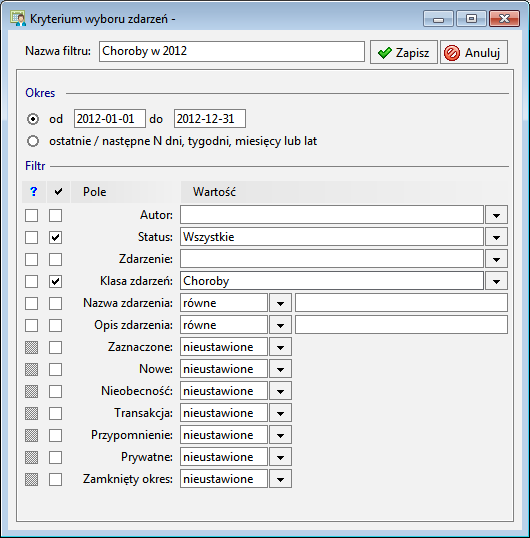Enable the Prywatne filter checkbox
The height and width of the screenshot is (538, 530).
(56, 457)
